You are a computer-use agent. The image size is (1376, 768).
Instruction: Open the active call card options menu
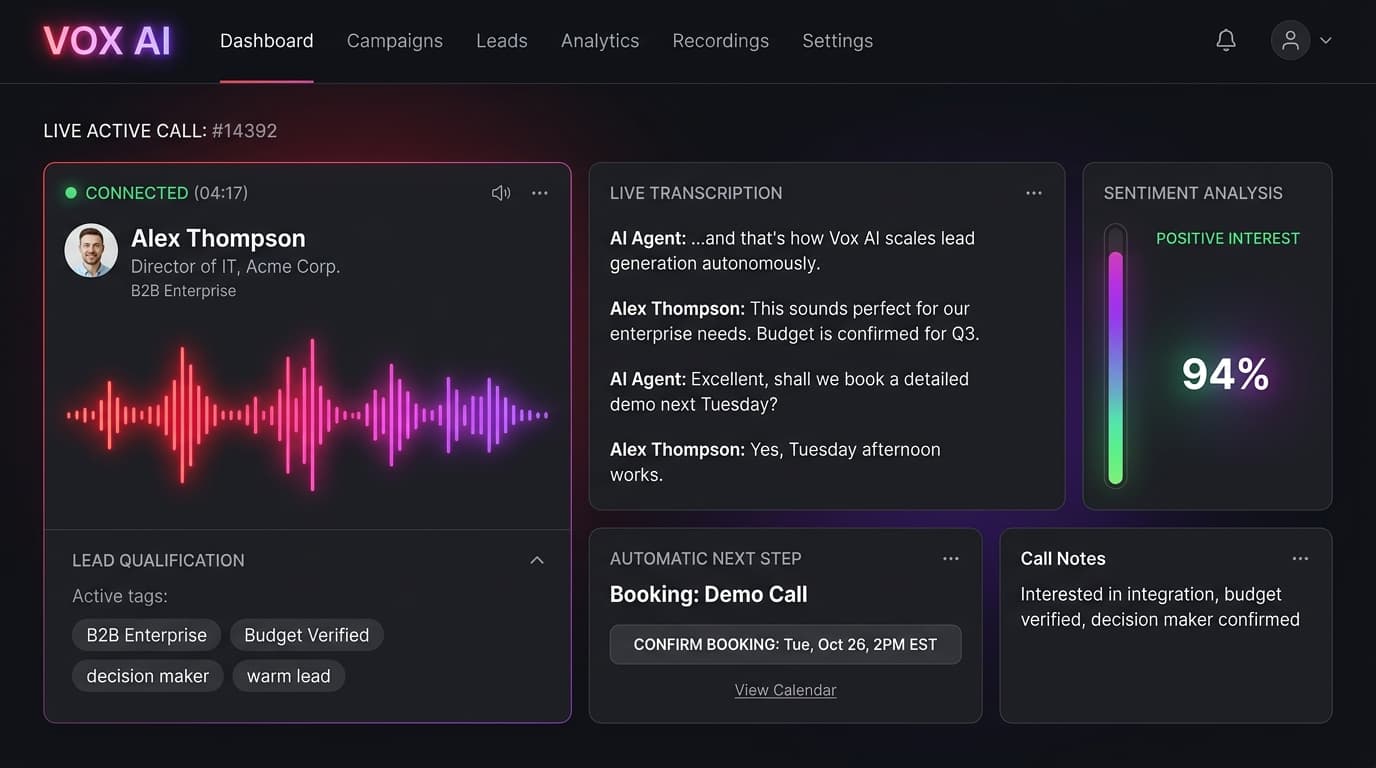tap(540, 193)
